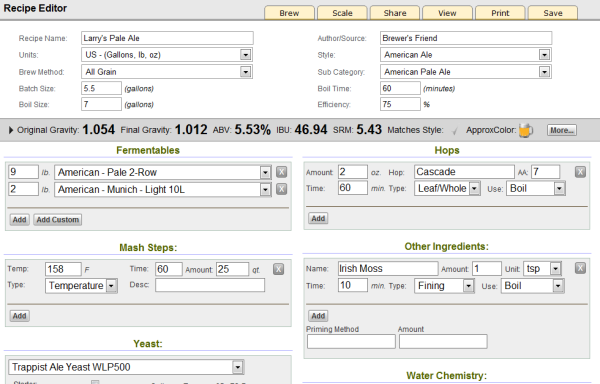Screen dimensions: 600x384
Task: Delete the 158 F mash step
Action: click(x=279, y=269)
